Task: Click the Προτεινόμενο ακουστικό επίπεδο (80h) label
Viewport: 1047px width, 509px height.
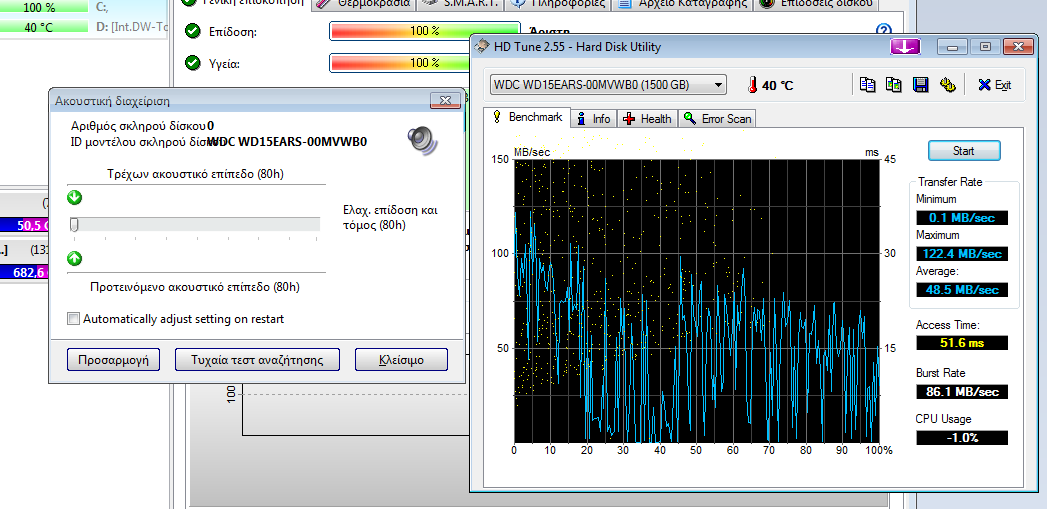Action: [x=195, y=287]
